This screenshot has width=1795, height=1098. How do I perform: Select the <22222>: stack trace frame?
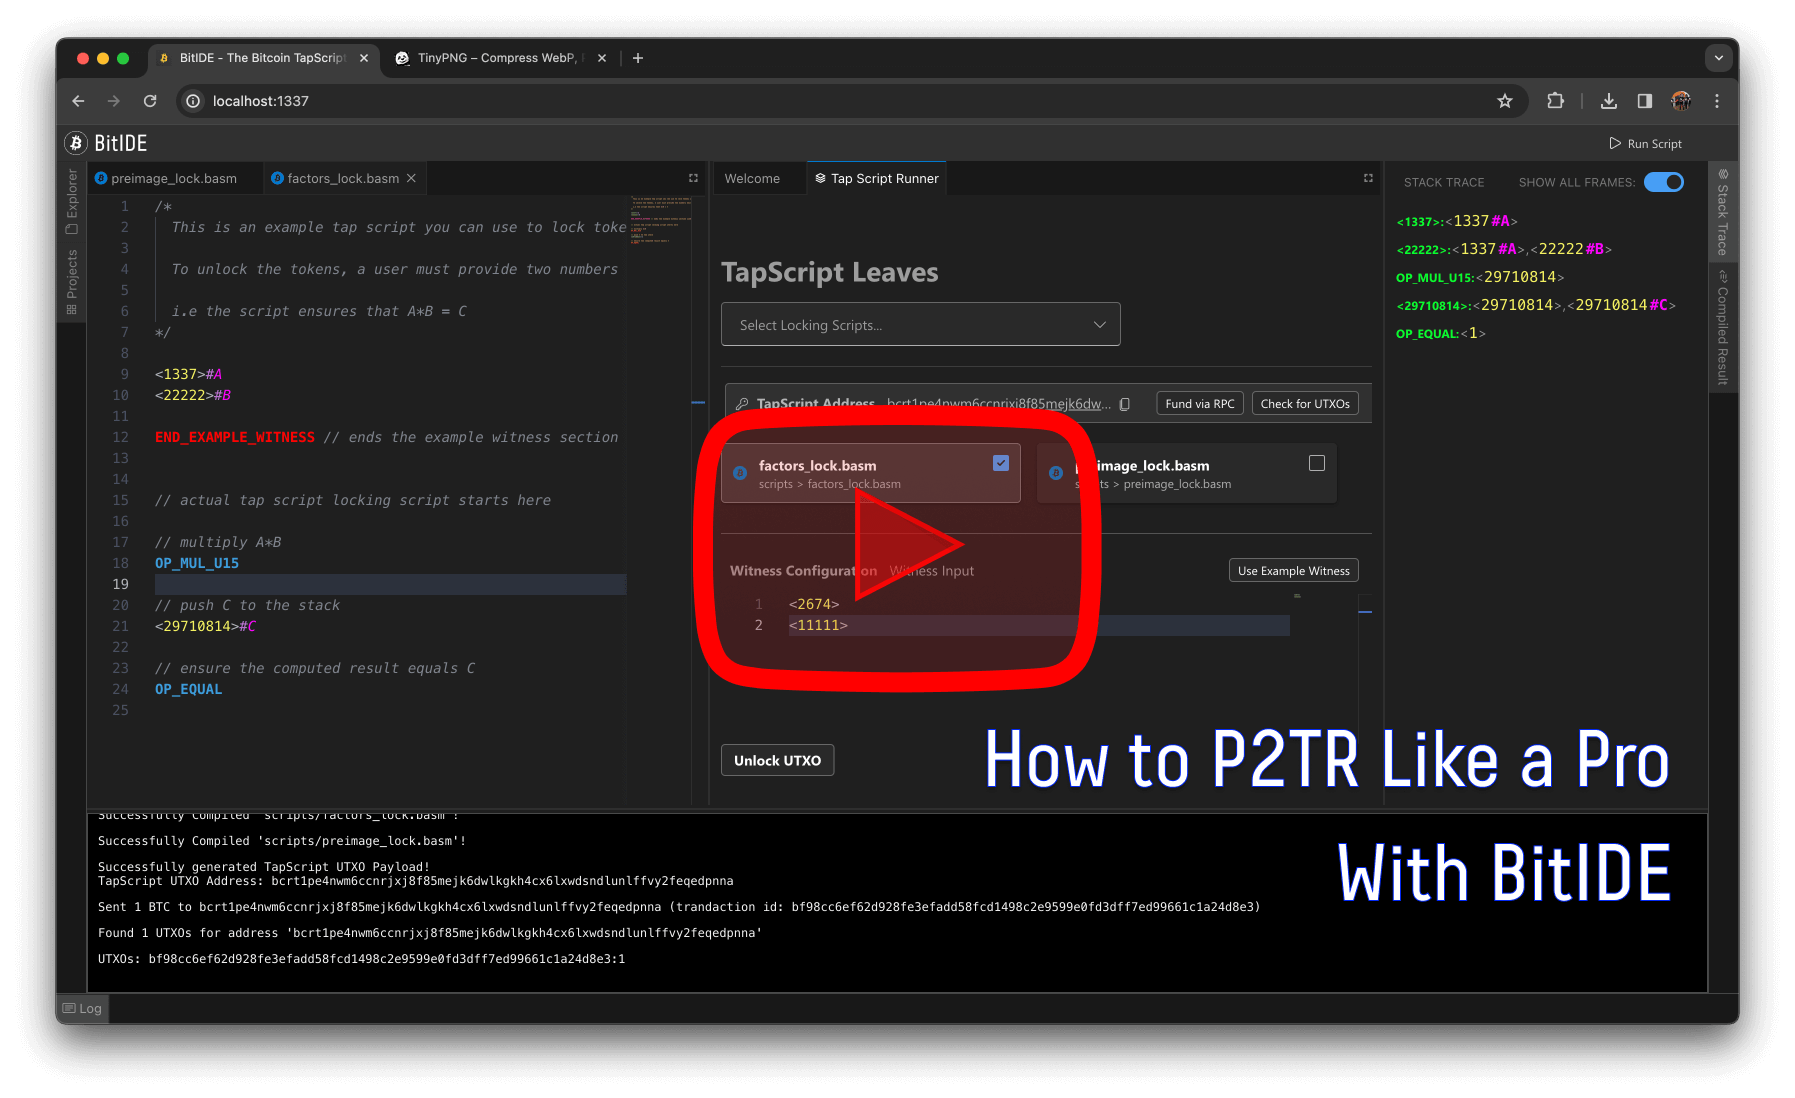click(1504, 249)
